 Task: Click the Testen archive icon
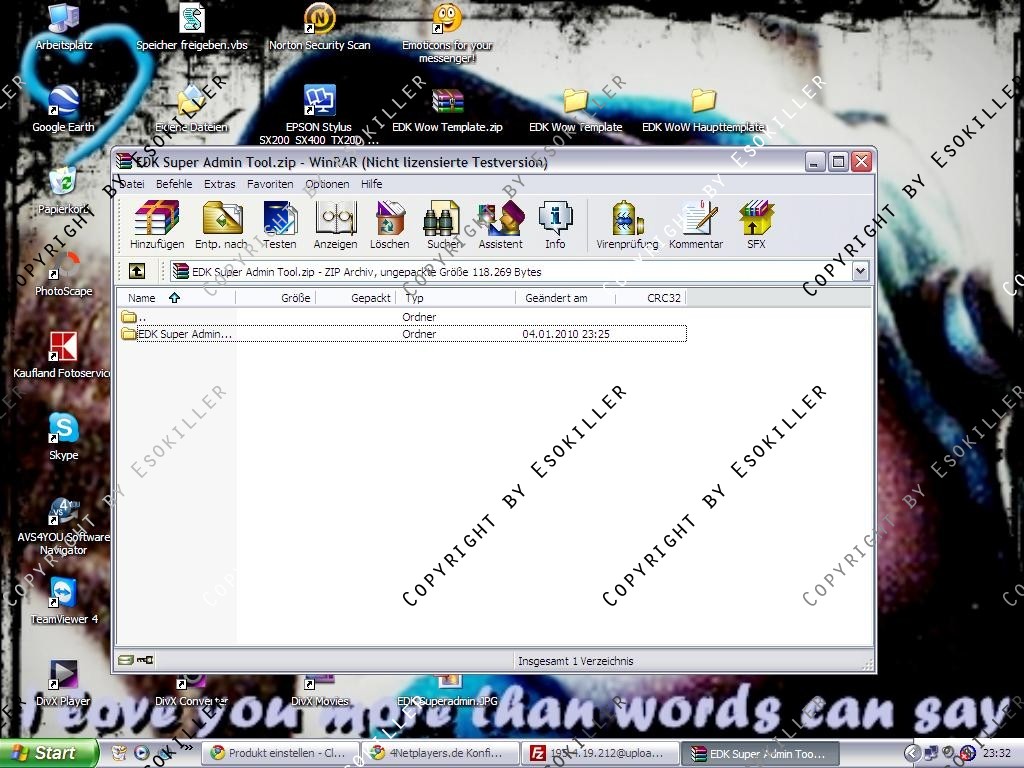click(x=279, y=224)
